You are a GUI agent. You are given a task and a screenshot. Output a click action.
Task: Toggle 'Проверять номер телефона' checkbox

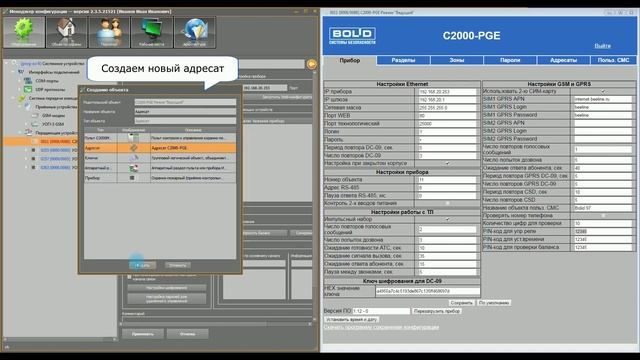click(x=603, y=216)
